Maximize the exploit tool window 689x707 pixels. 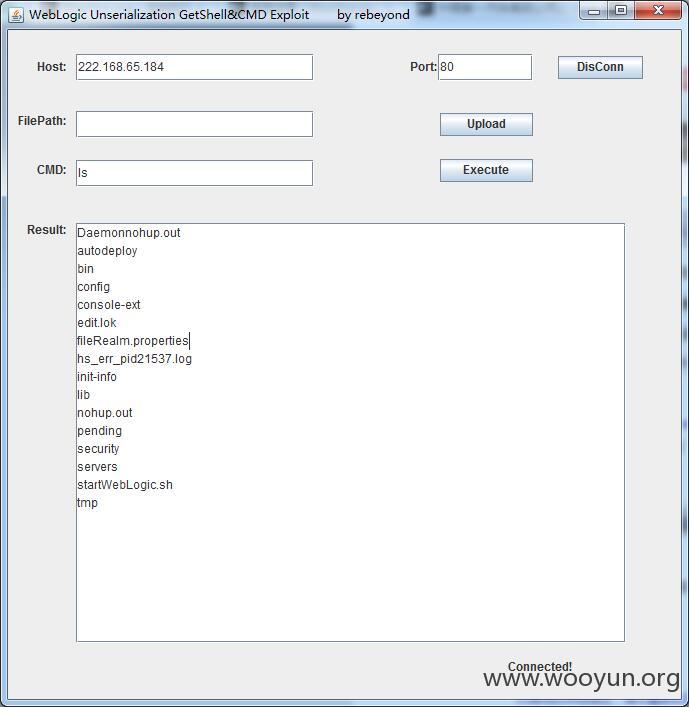point(620,11)
